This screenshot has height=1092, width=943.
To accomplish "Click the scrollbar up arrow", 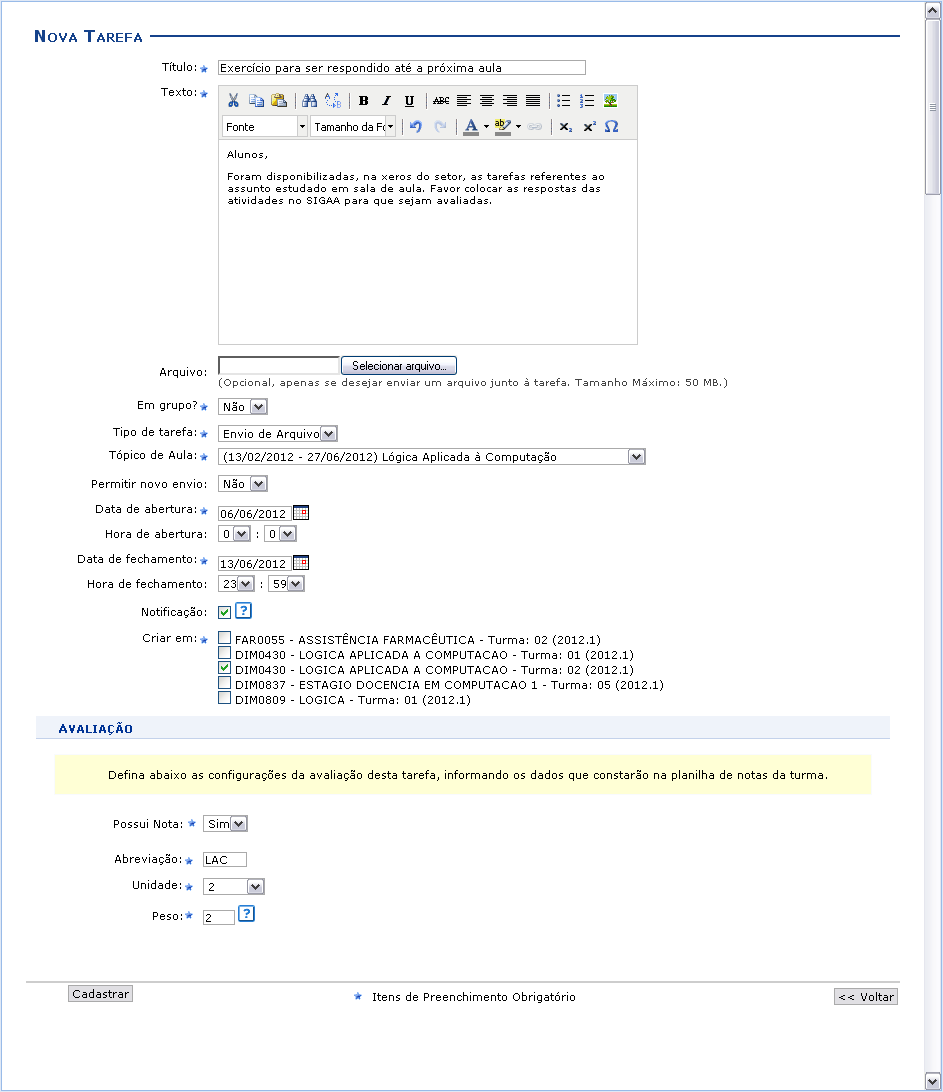I will (x=933, y=10).
